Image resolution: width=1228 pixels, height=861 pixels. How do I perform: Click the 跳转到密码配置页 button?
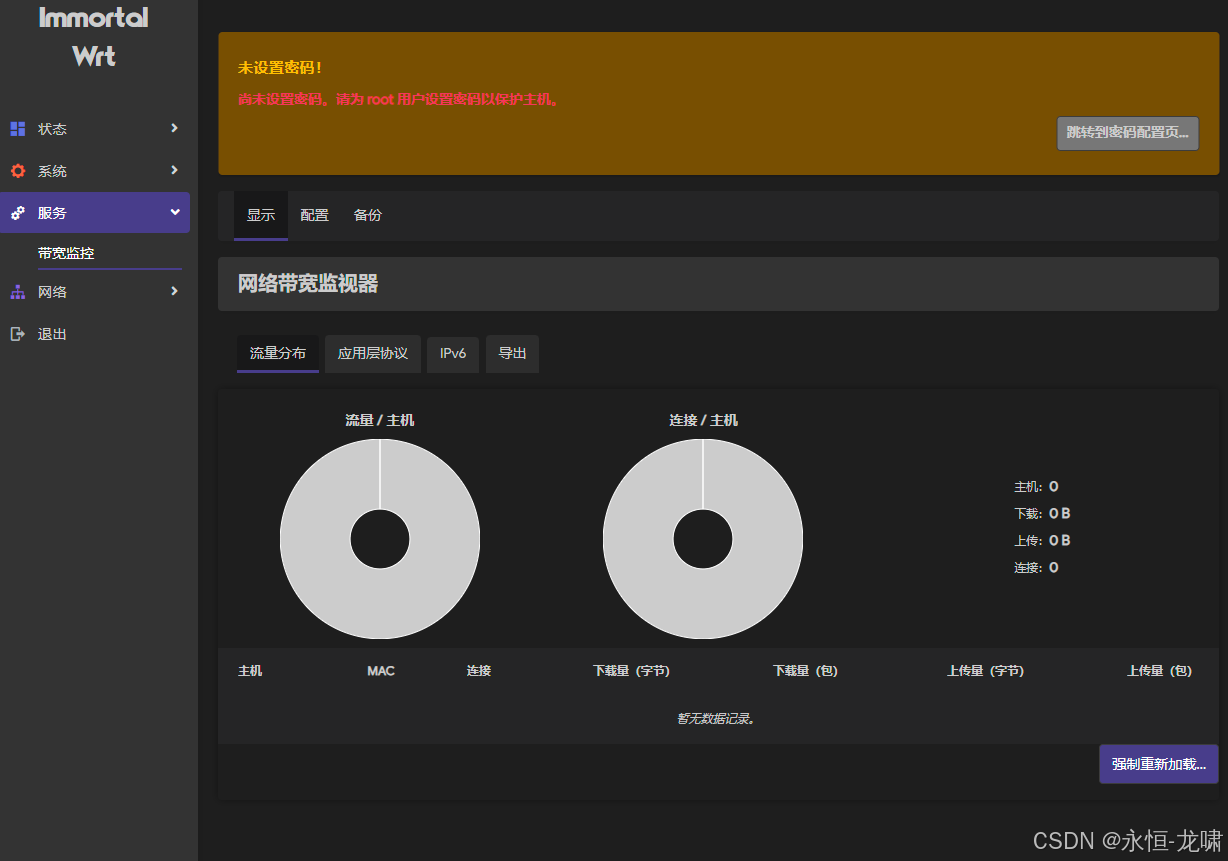tap(1128, 132)
